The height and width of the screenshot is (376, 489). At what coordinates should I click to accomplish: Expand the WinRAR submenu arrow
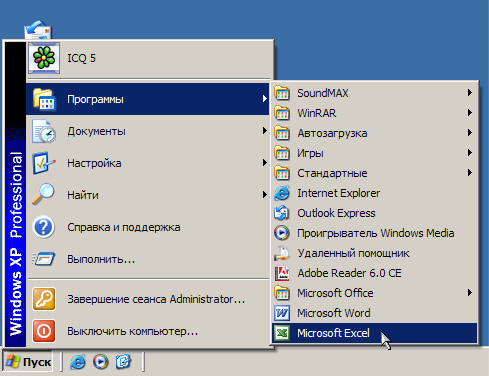[470, 112]
